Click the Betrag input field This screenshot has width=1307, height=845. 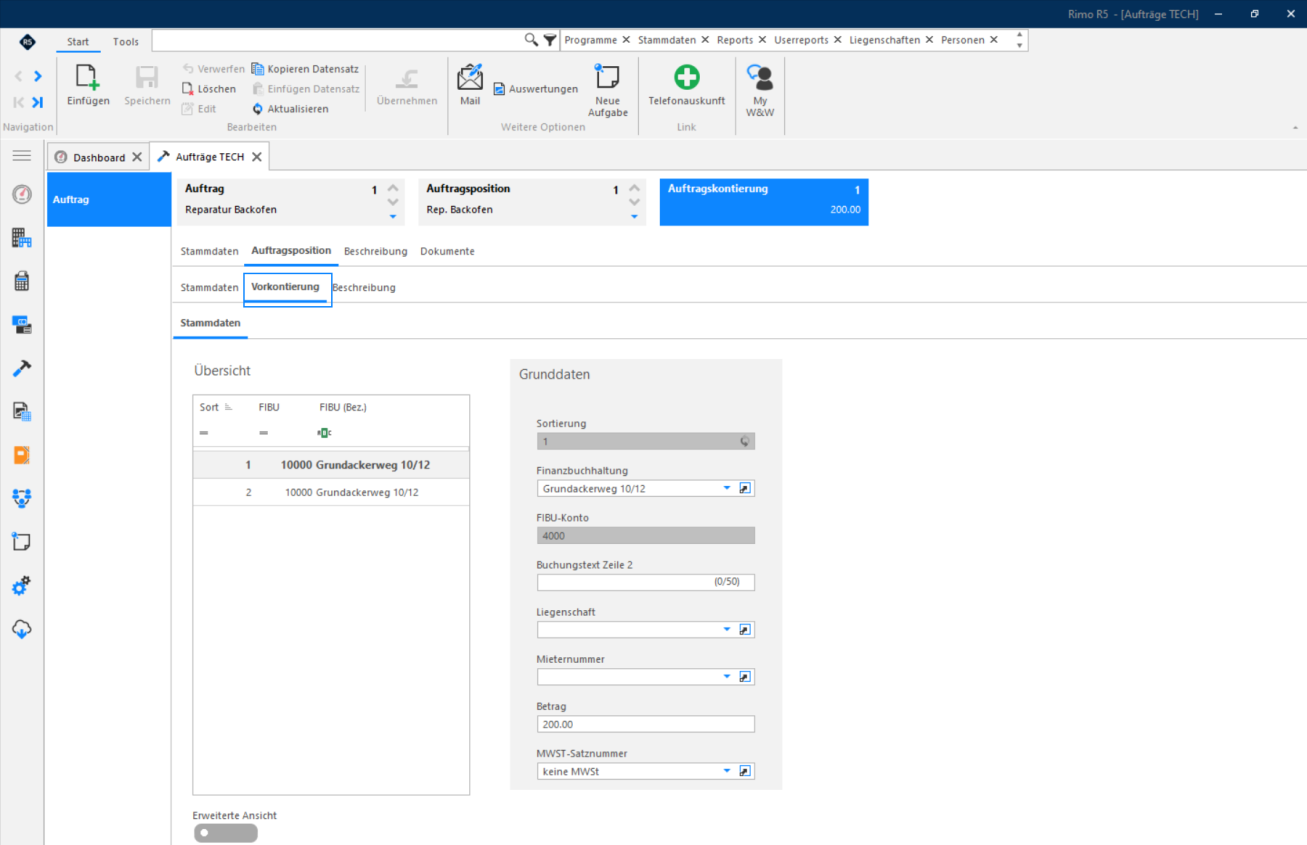point(645,725)
